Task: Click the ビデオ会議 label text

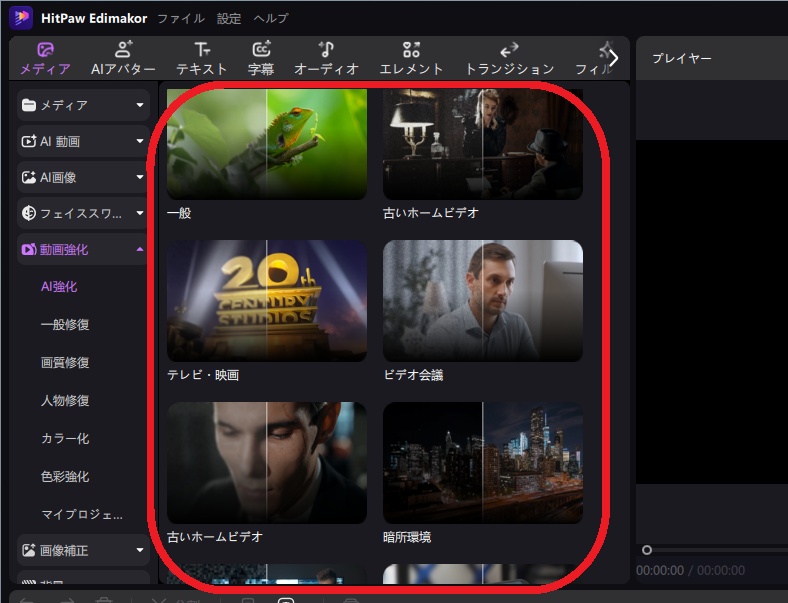Action: pos(413,375)
